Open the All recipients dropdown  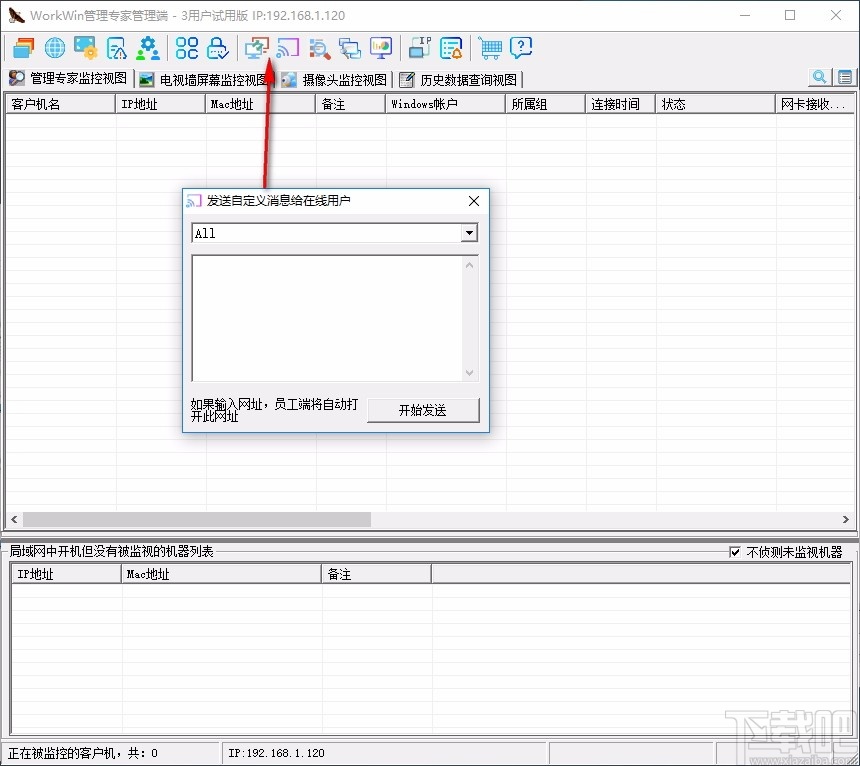(468, 233)
